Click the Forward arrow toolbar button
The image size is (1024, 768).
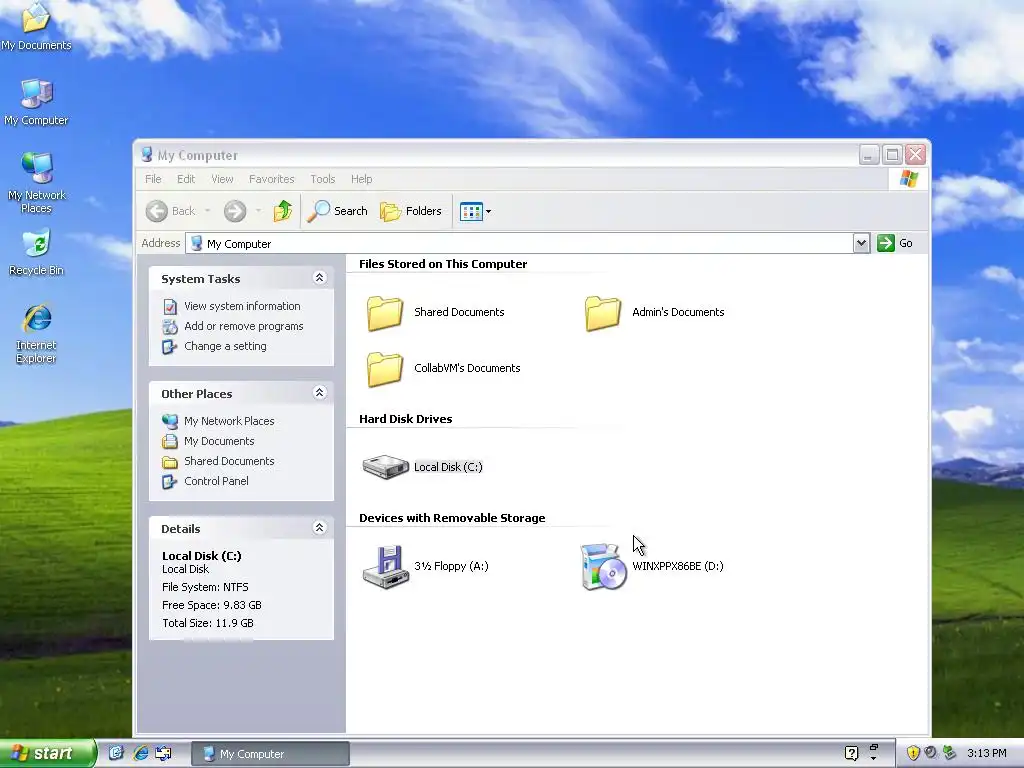[x=235, y=211]
